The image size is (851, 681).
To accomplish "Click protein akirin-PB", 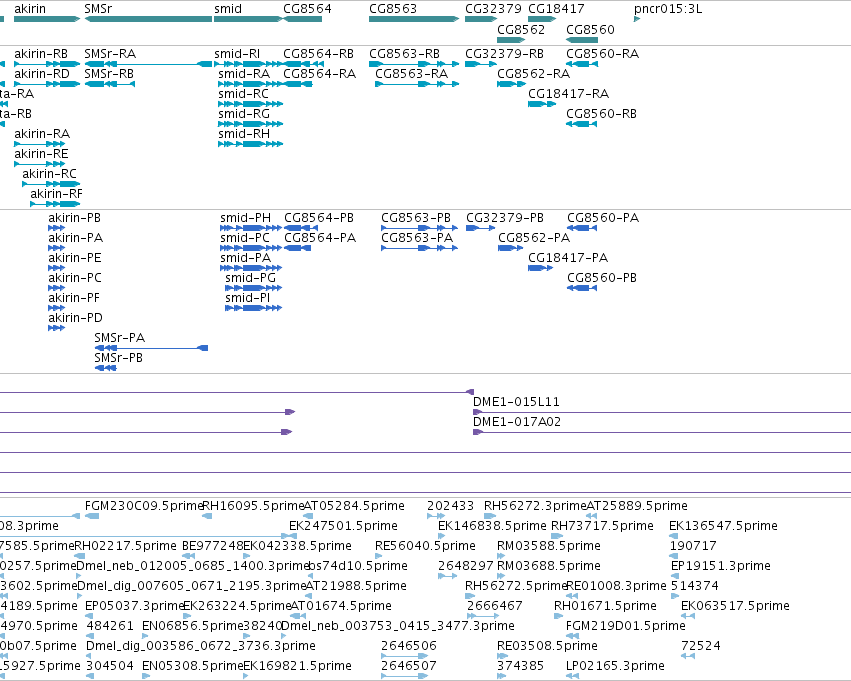I will click(x=74, y=218).
